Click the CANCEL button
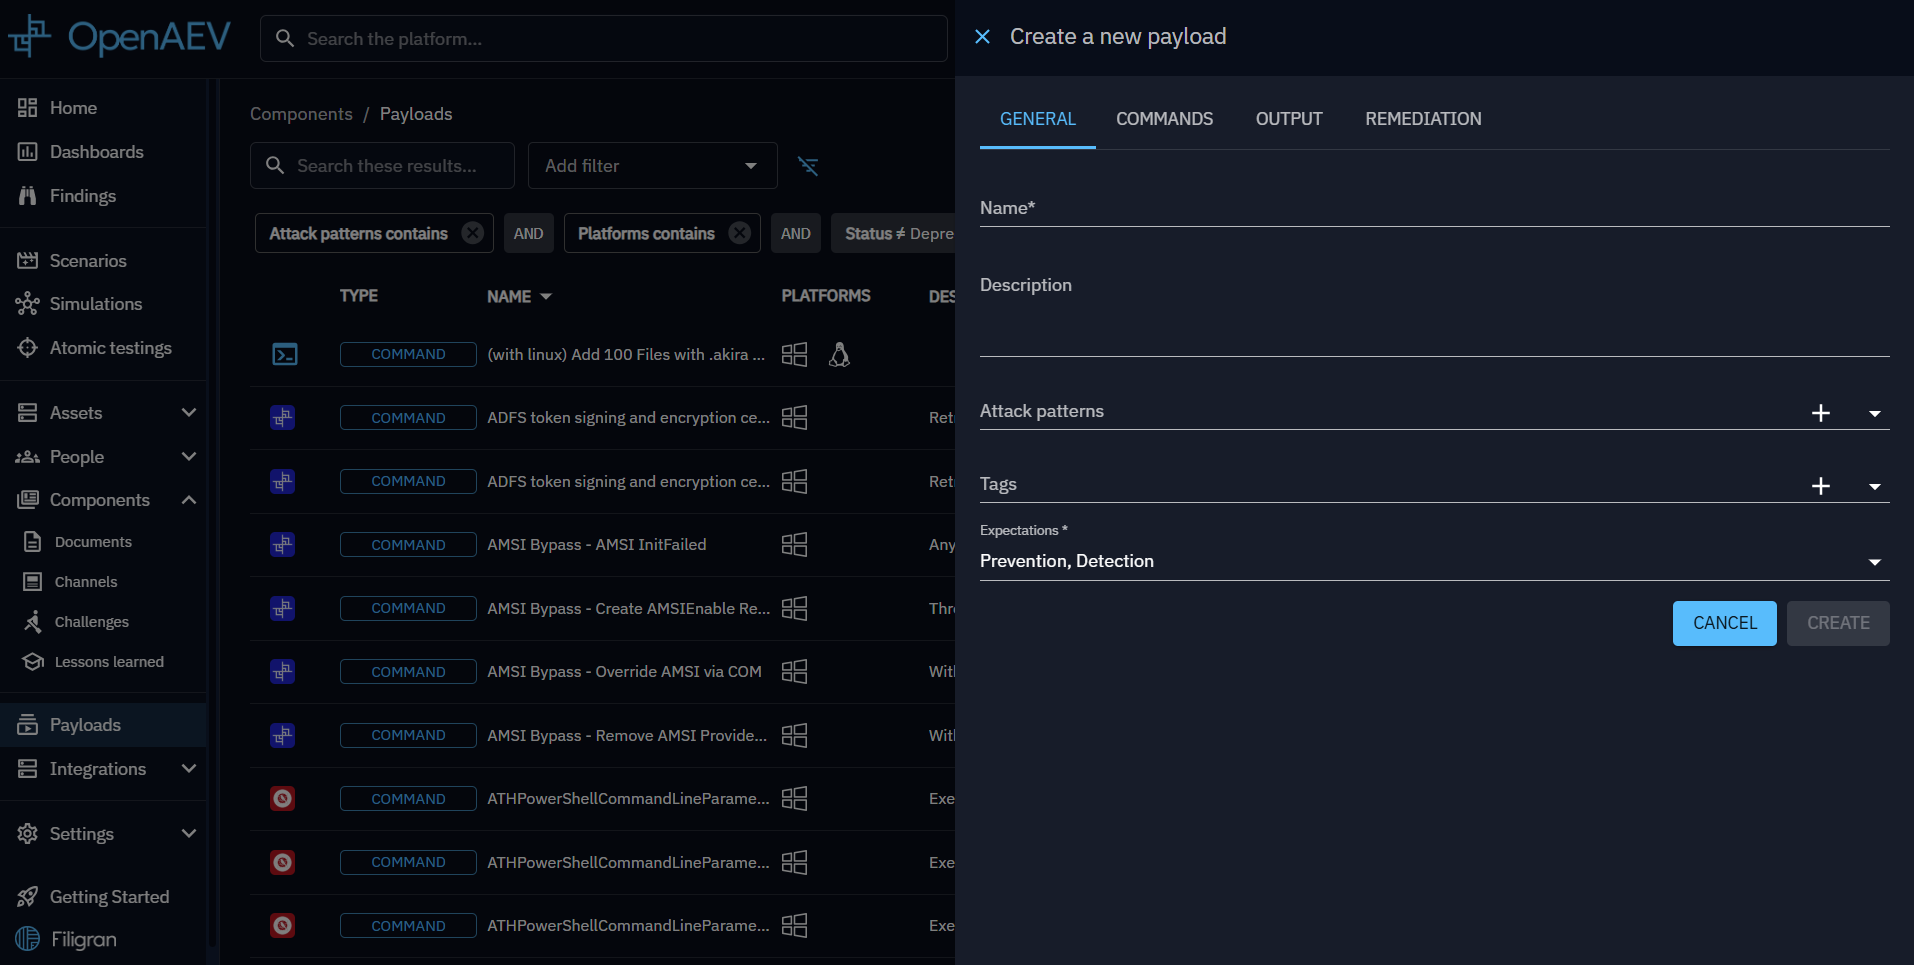1914x965 pixels. point(1724,623)
